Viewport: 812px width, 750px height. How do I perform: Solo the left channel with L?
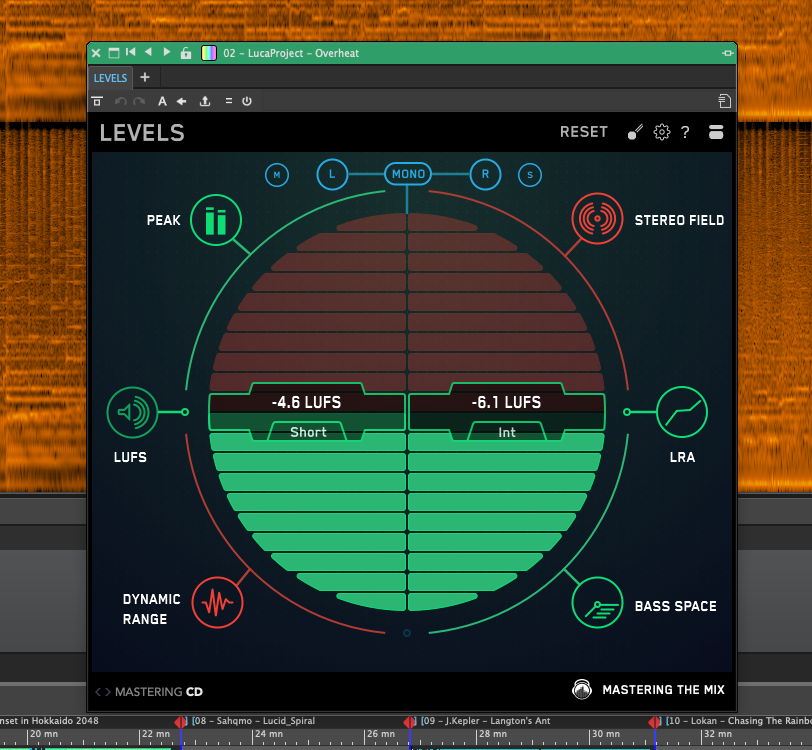332,175
